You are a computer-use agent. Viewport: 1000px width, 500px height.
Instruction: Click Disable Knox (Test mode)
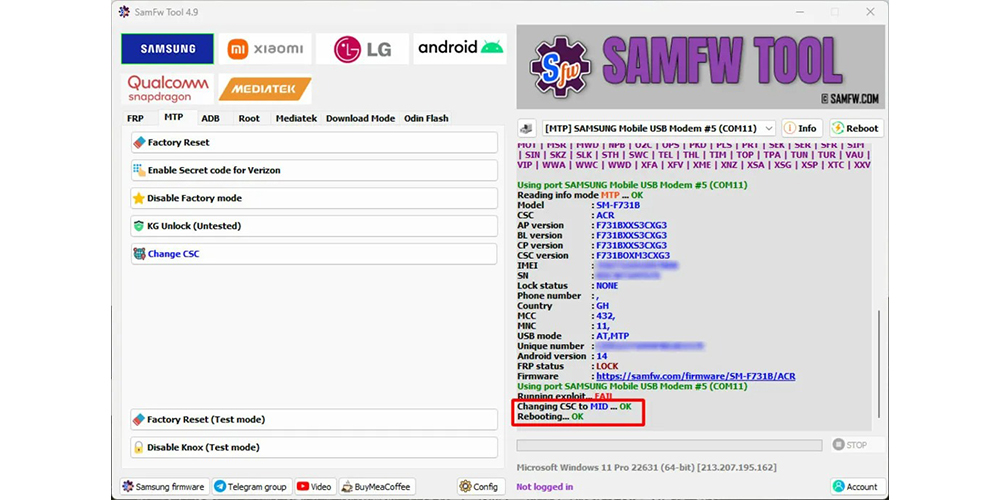pyautogui.click(x=314, y=448)
